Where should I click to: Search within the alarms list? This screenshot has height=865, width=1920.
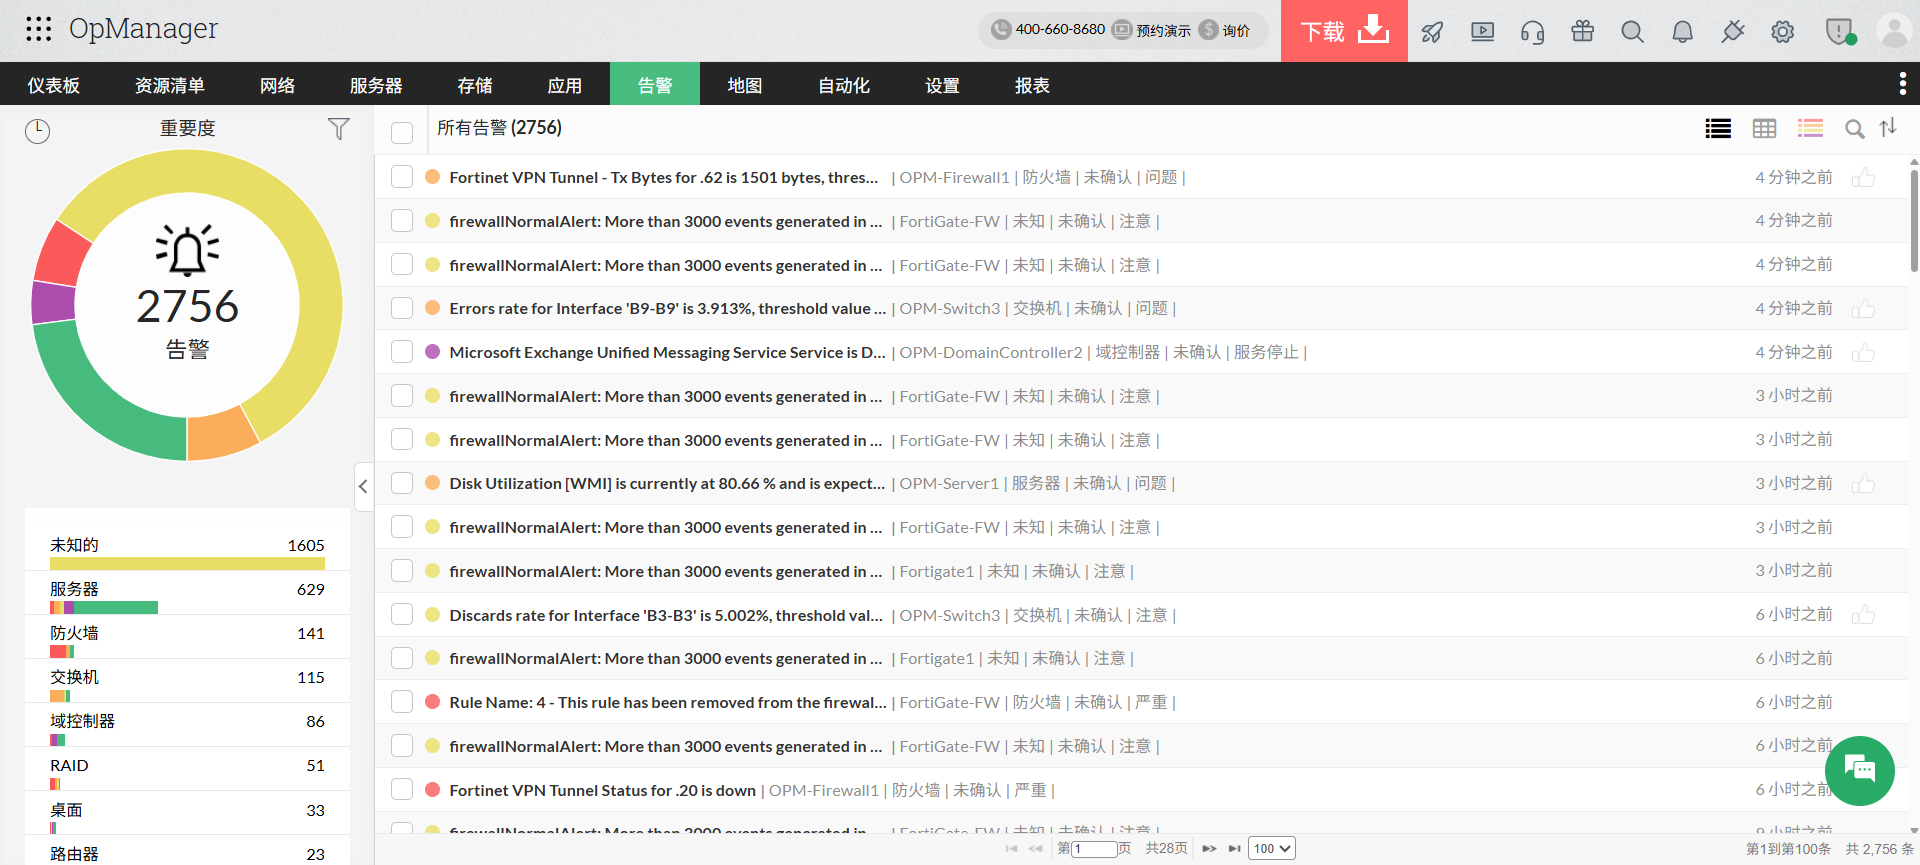[1854, 129]
